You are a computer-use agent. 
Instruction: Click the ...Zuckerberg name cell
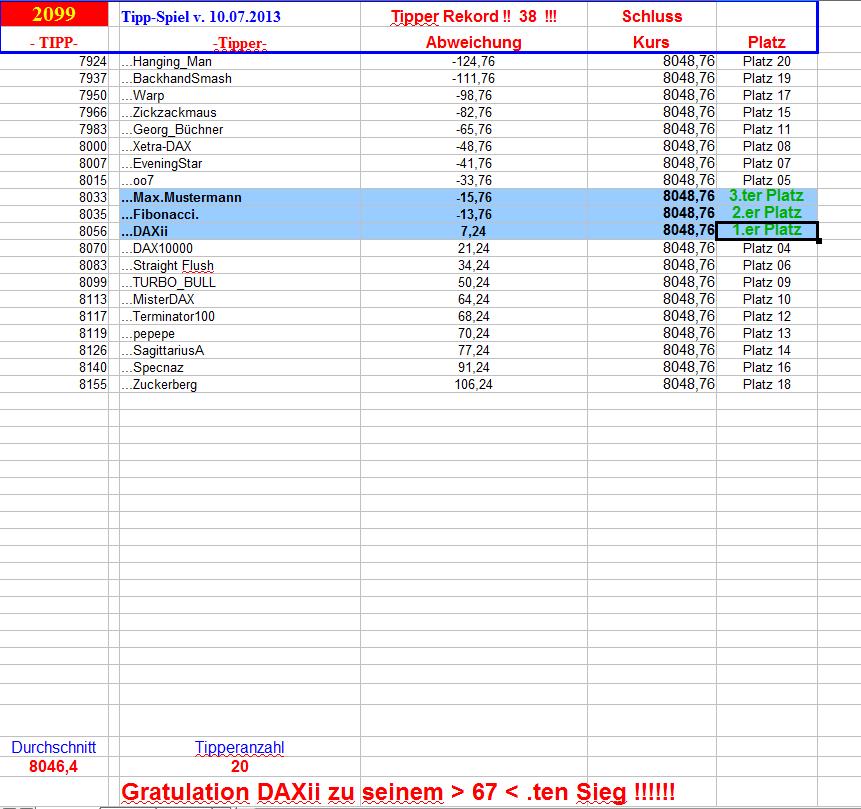[239, 385]
